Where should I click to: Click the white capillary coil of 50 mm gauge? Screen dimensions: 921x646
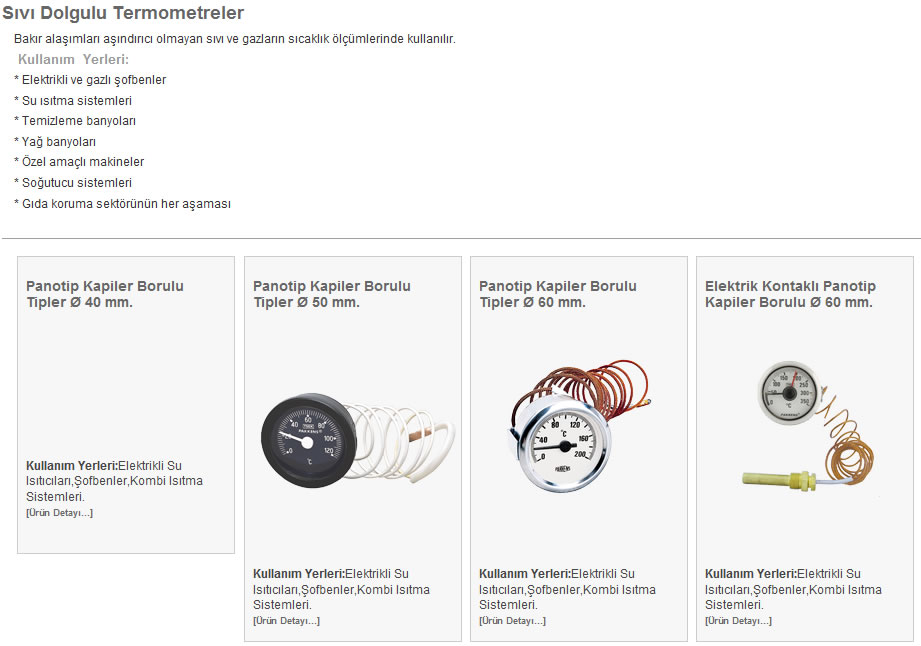pos(405,440)
